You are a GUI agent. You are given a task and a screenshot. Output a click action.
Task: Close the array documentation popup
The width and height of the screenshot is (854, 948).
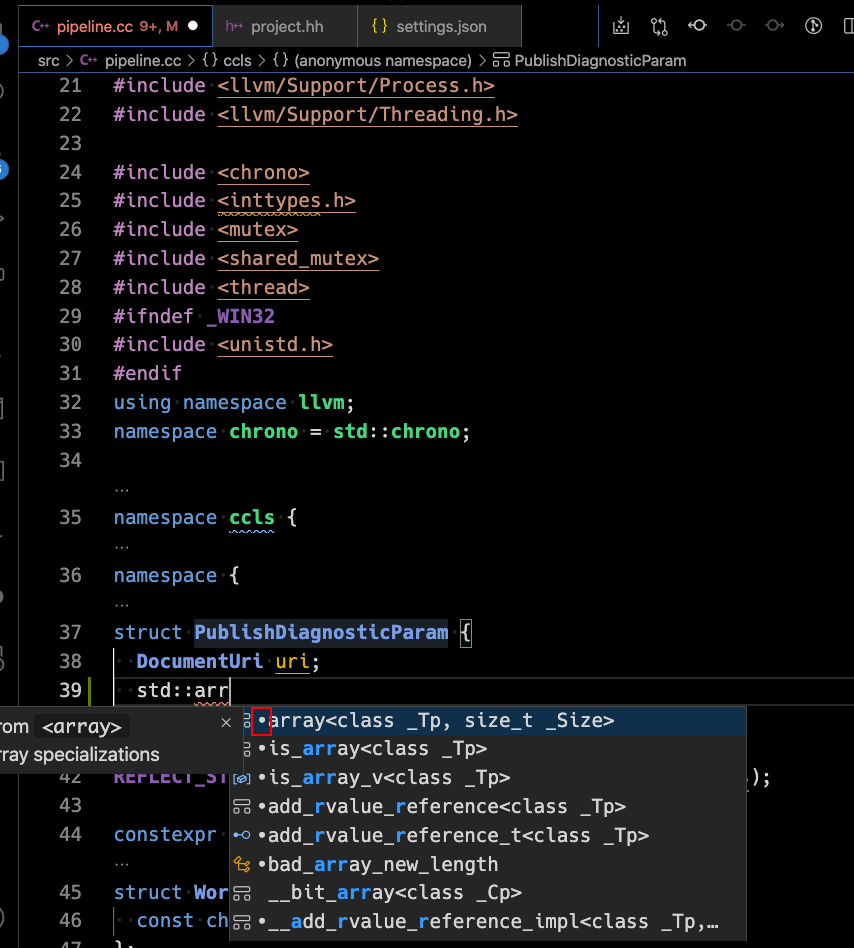(x=226, y=722)
